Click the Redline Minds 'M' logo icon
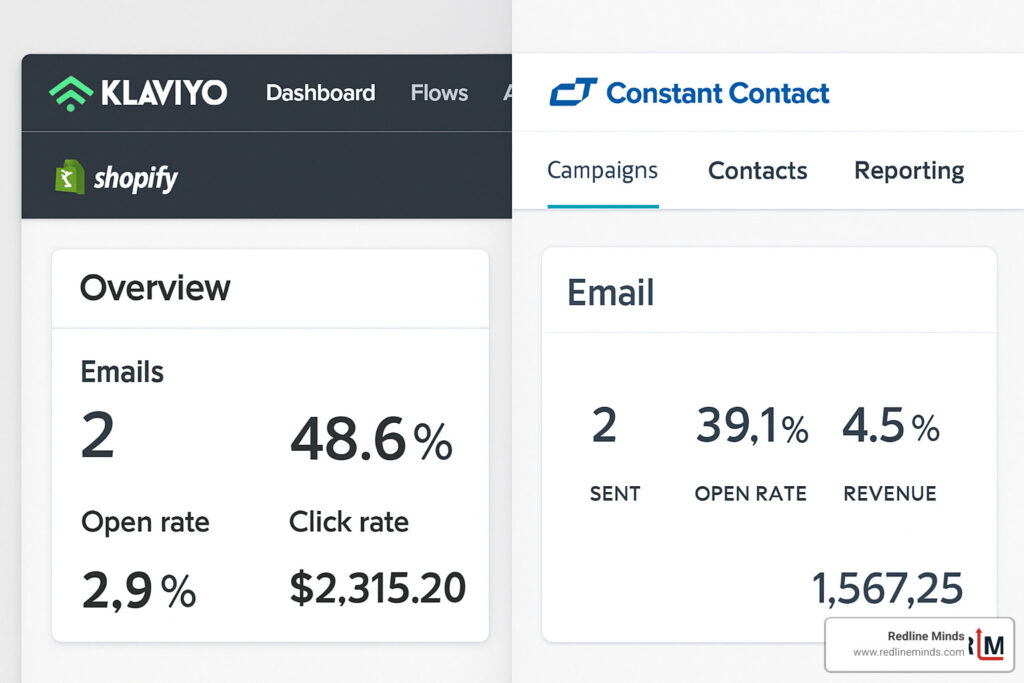Screen dimensions: 1024x683 point(995,644)
